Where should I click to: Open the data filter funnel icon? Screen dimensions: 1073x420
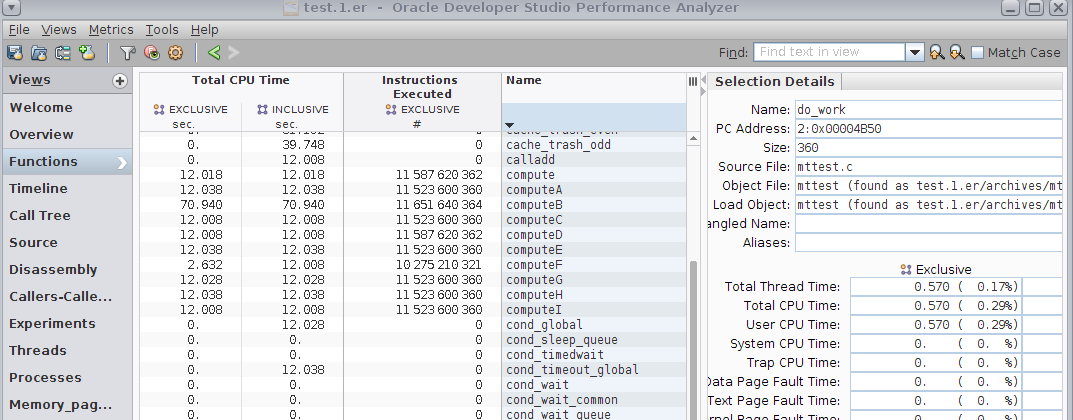[127, 53]
